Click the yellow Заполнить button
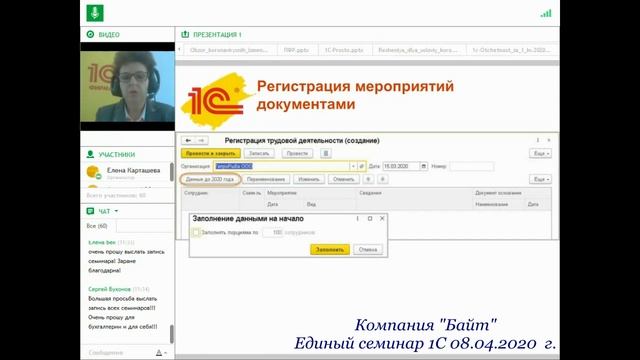 coord(330,249)
